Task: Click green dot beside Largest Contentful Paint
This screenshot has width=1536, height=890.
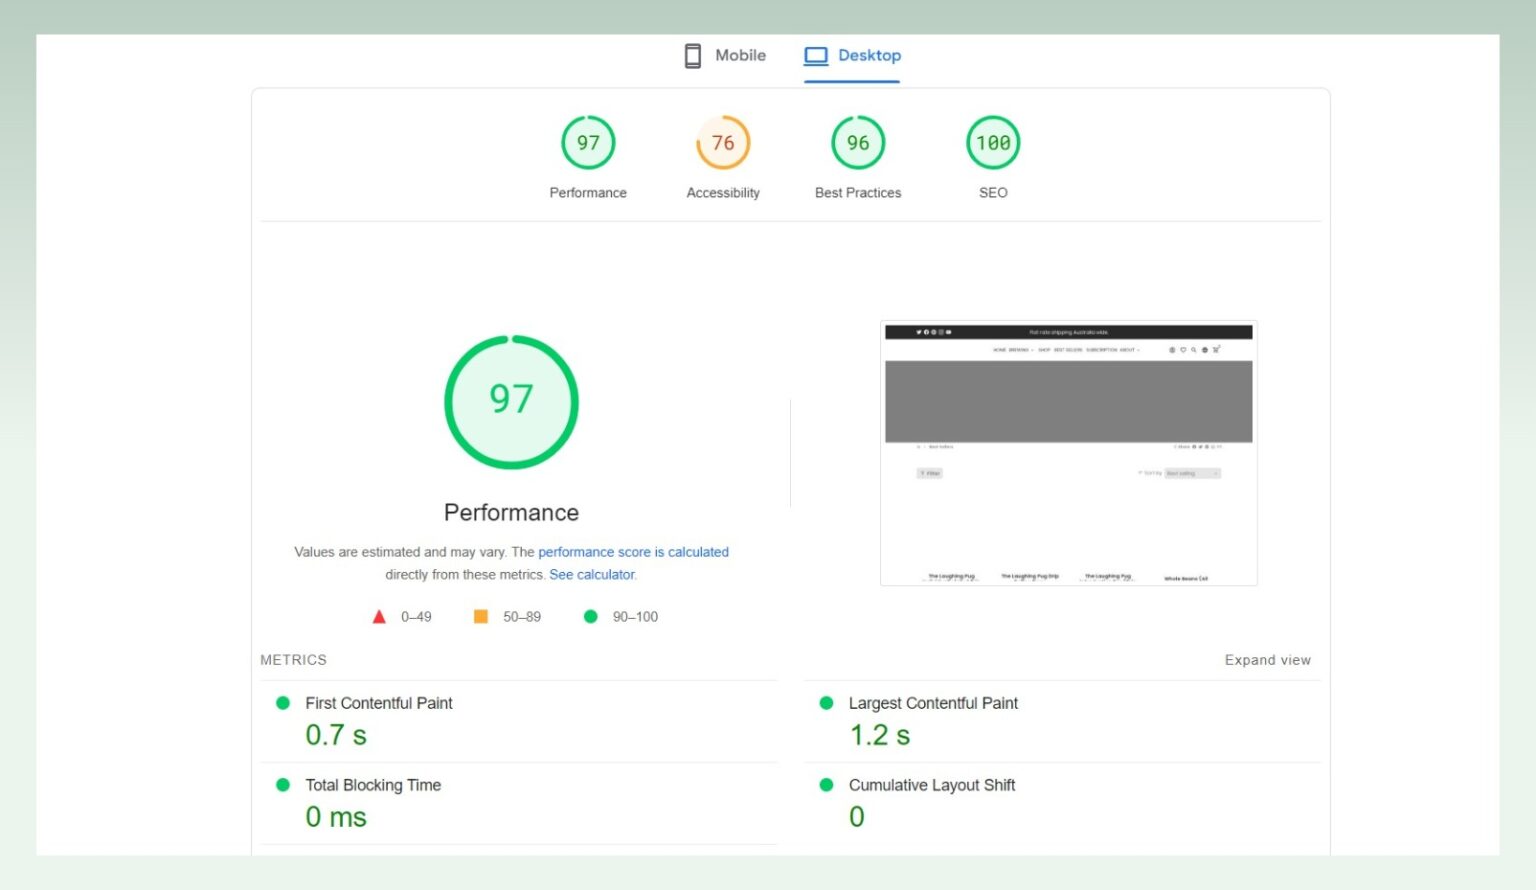Action: (x=826, y=703)
